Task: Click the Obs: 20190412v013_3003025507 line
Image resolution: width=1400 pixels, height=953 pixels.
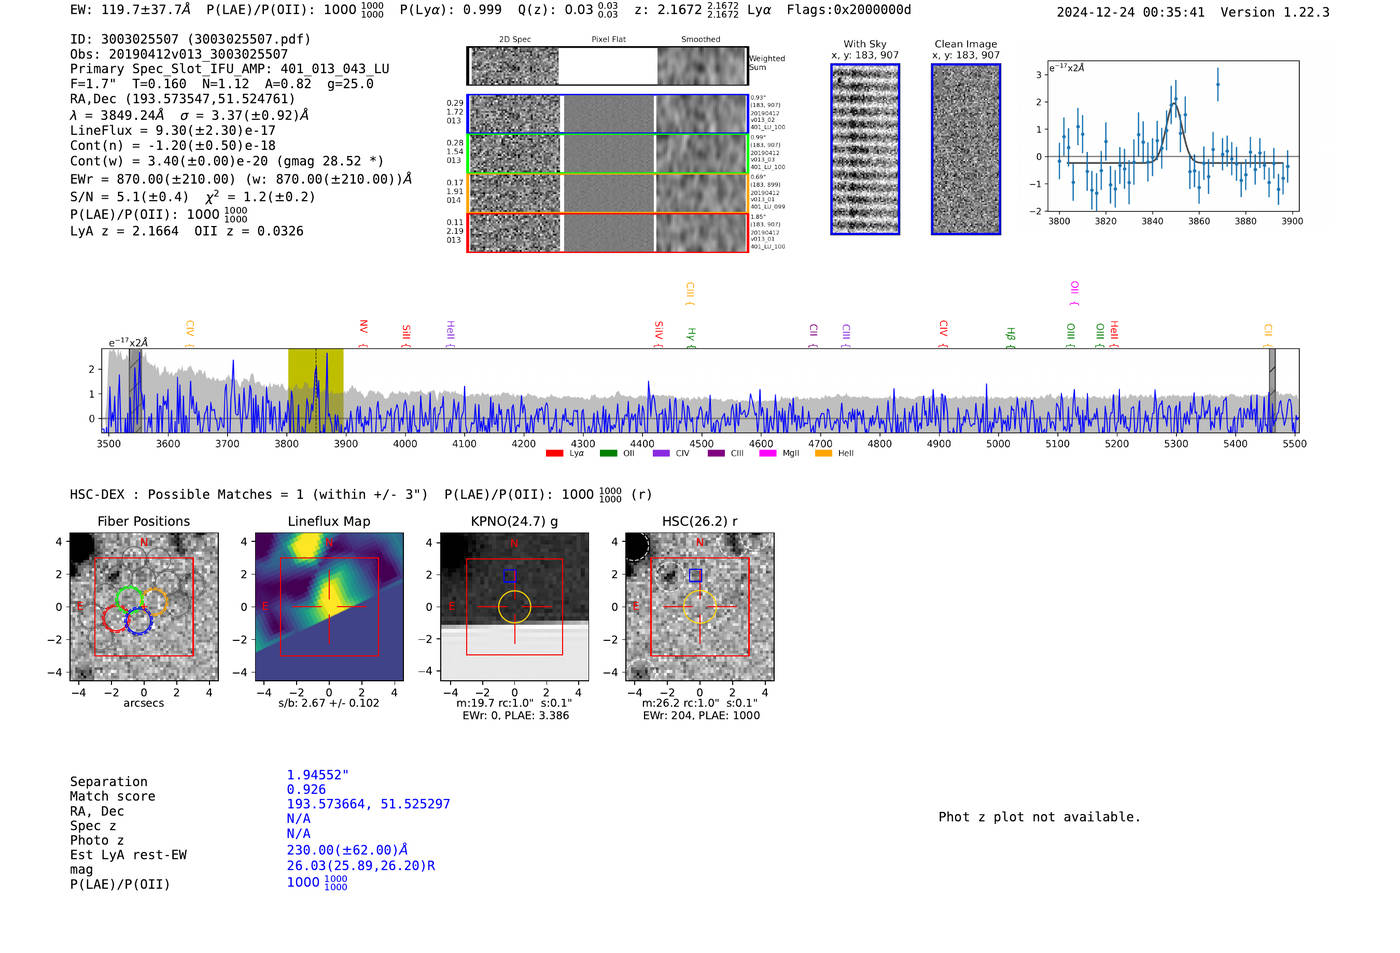Action: pos(179,54)
